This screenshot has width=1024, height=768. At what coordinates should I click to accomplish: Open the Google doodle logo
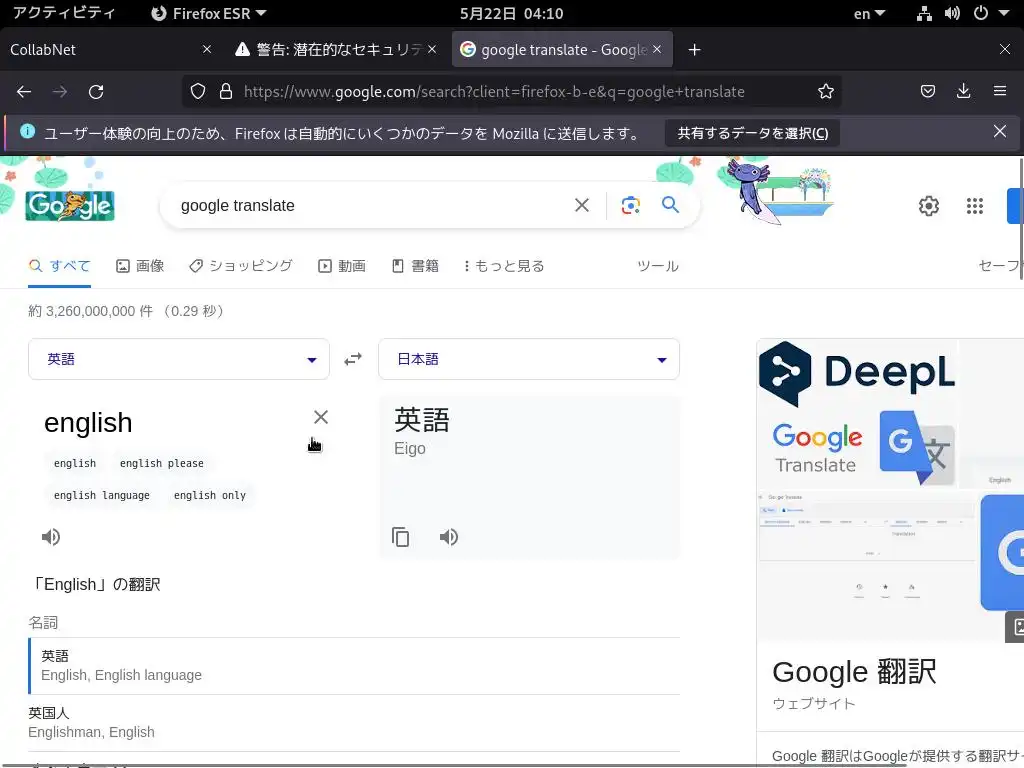(x=70, y=205)
